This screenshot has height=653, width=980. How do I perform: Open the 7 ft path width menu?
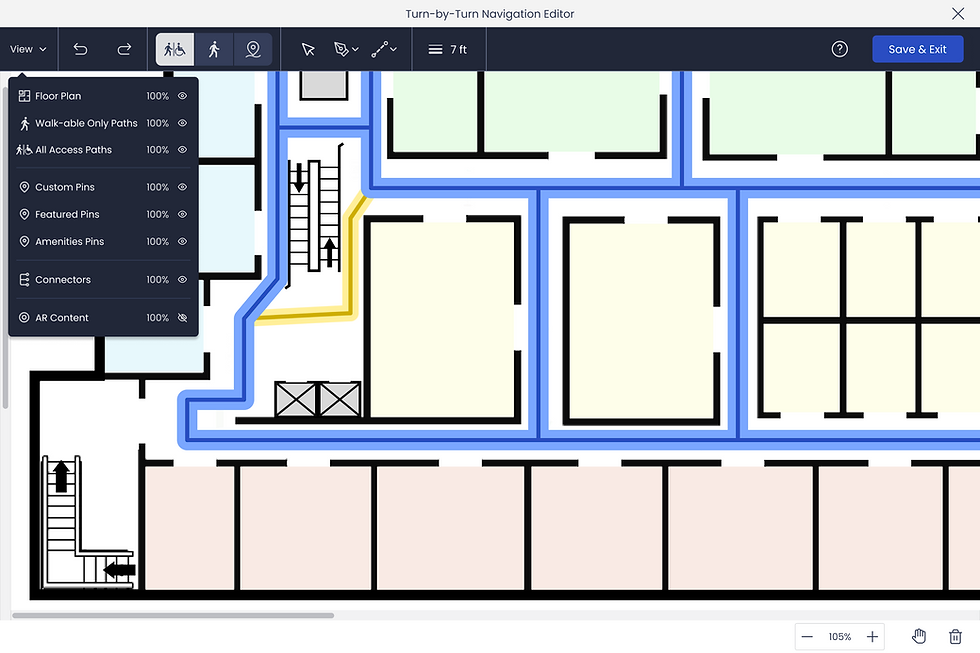tap(448, 49)
